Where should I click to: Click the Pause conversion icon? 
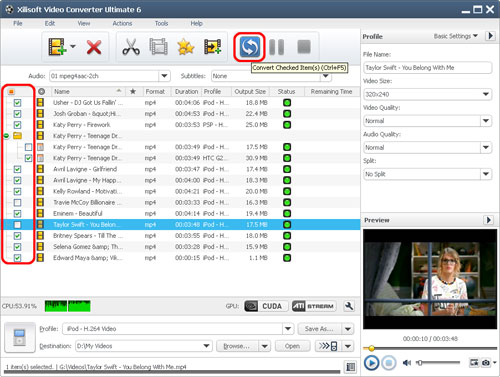point(277,47)
